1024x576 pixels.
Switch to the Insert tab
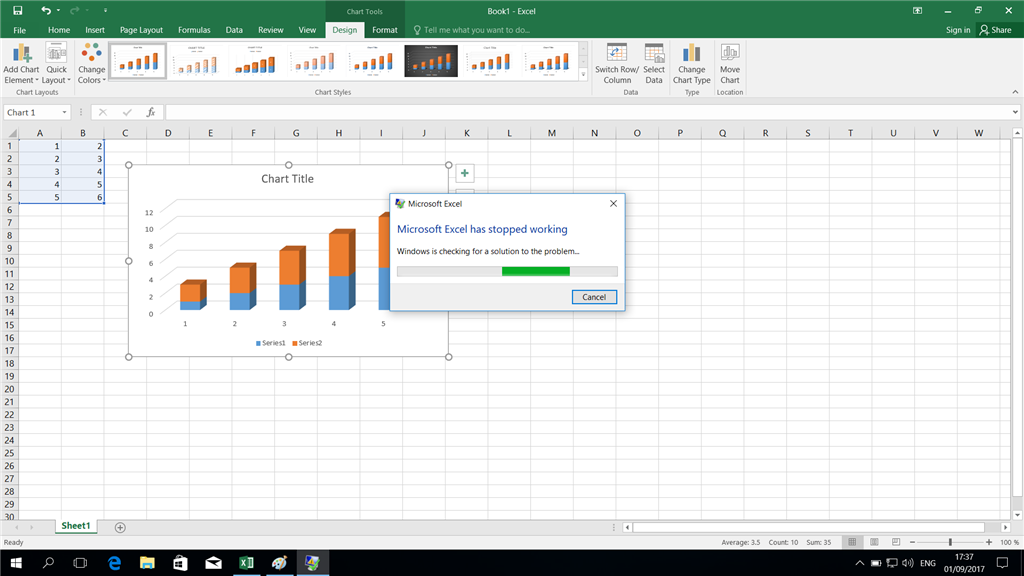point(95,30)
